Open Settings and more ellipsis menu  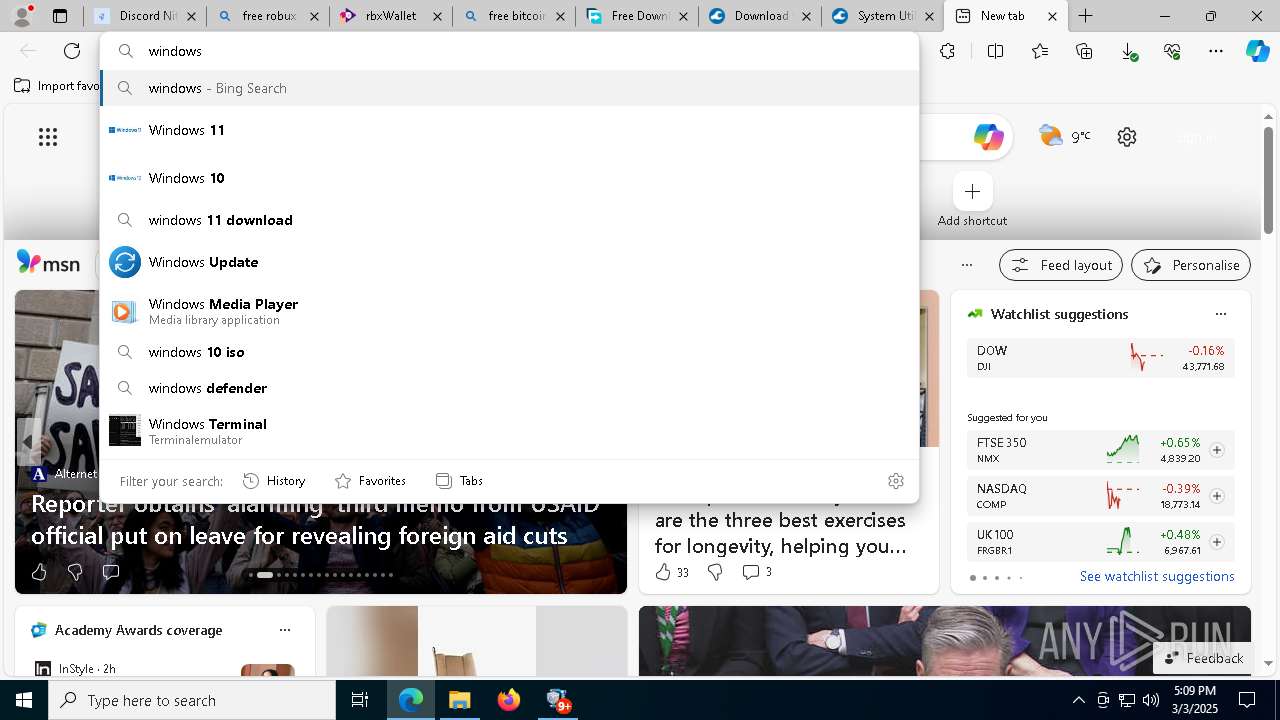1216,51
